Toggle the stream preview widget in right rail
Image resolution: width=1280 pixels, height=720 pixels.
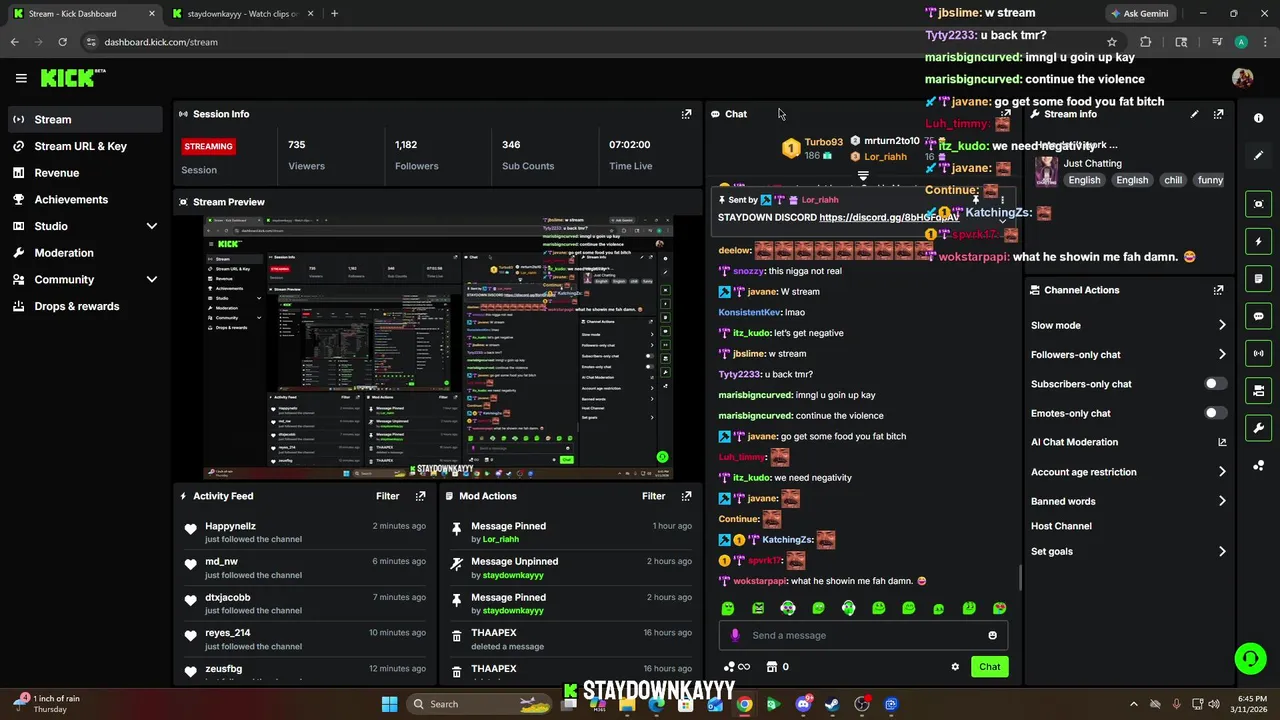pyautogui.click(x=1258, y=204)
